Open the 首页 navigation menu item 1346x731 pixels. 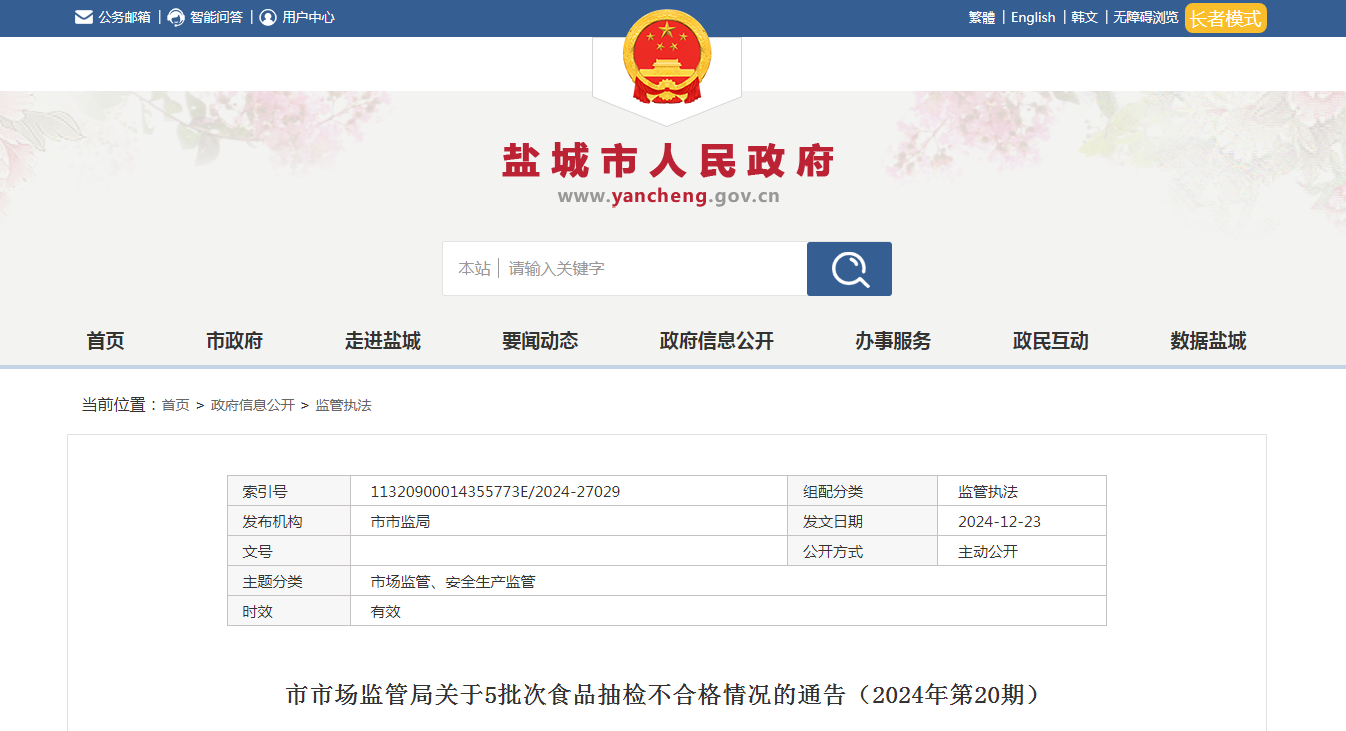coord(106,341)
